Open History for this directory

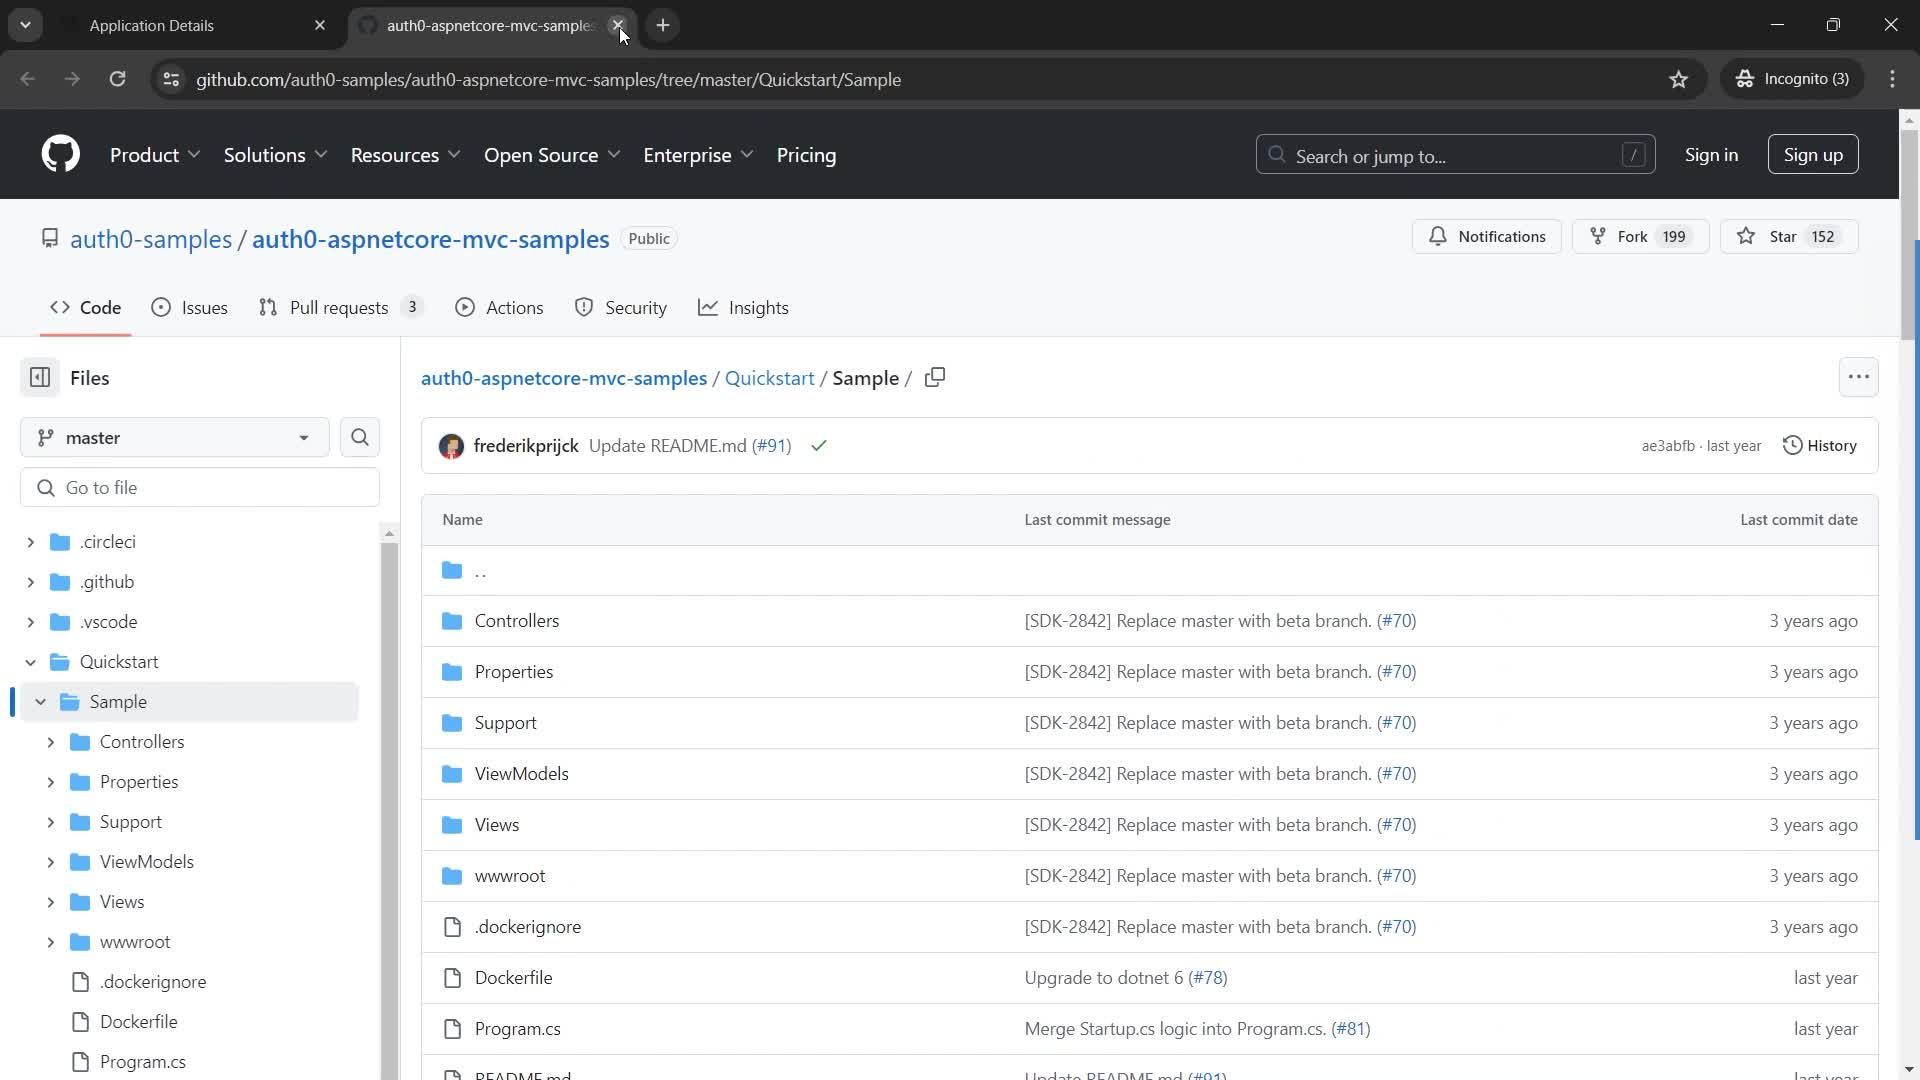coord(1820,446)
